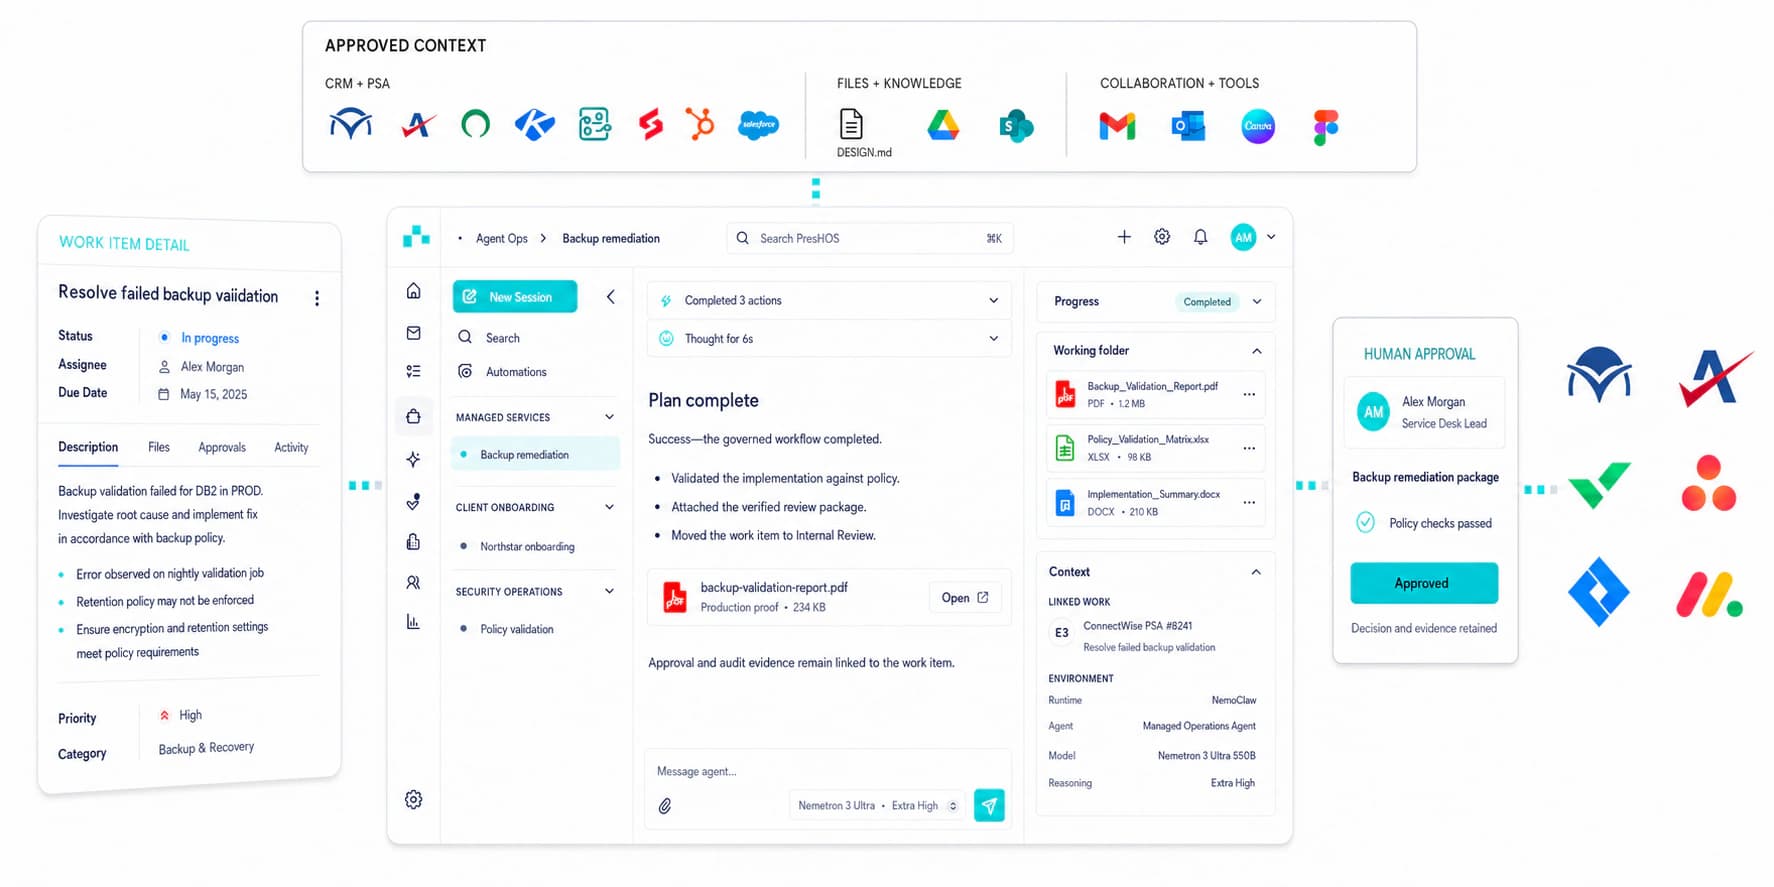The height and width of the screenshot is (887, 1774).
Task: Open the task list icon in the sidebar
Action: coord(413,371)
